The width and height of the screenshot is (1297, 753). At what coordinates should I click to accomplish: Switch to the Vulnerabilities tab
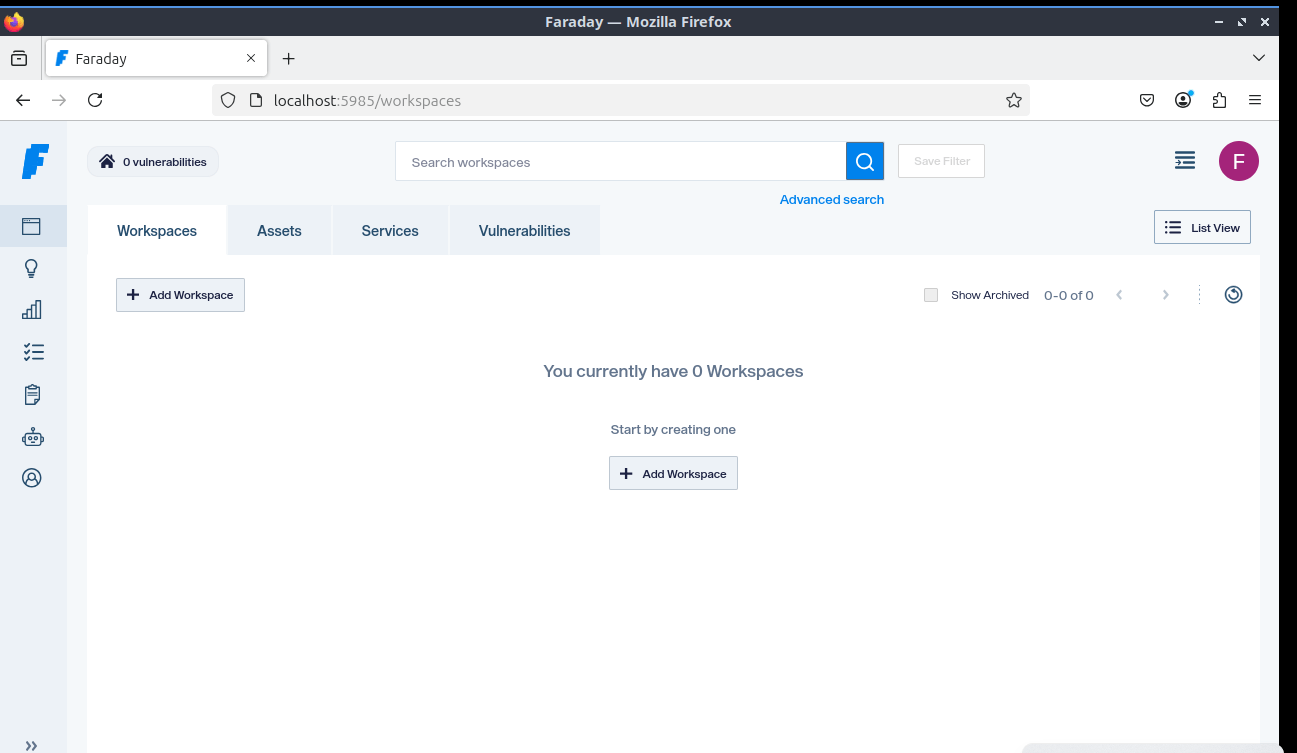coord(524,230)
